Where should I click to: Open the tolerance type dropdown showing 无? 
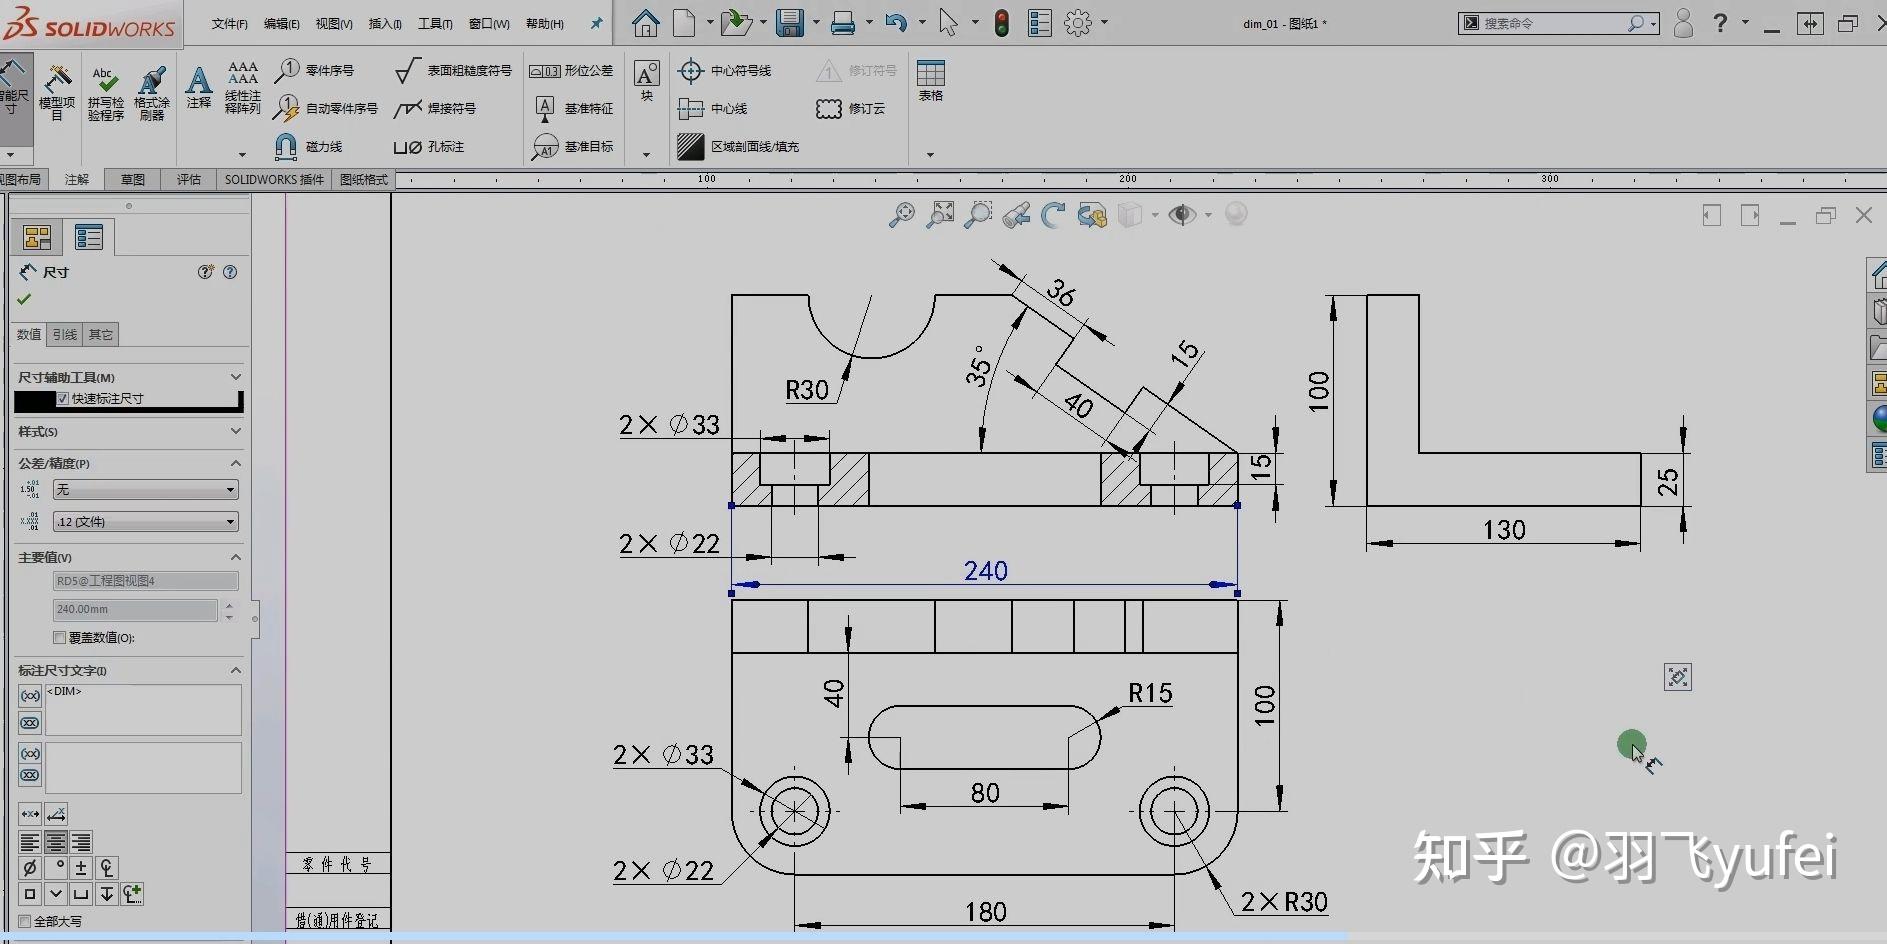146,489
